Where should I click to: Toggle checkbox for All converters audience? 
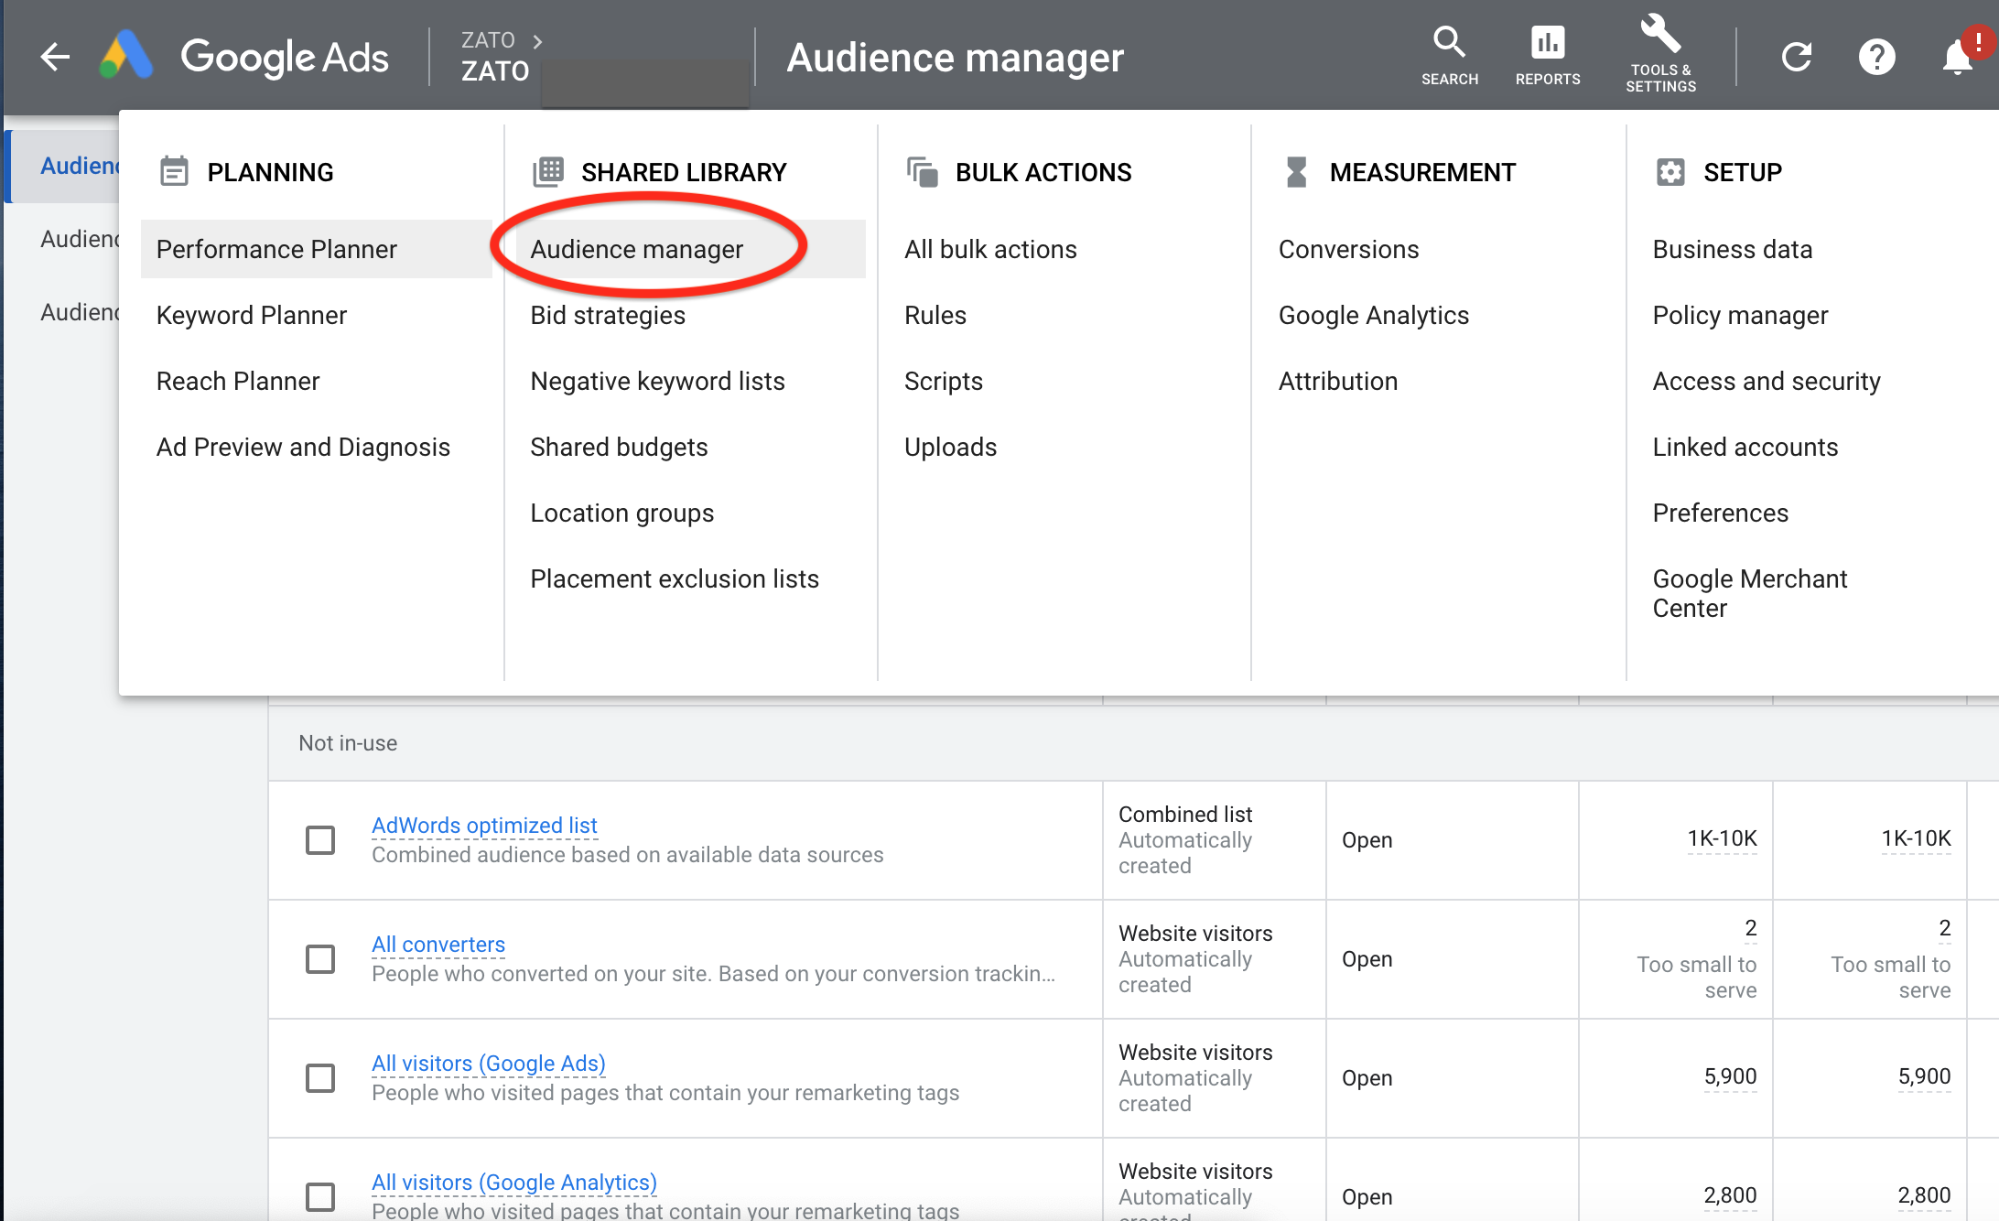pyautogui.click(x=320, y=956)
